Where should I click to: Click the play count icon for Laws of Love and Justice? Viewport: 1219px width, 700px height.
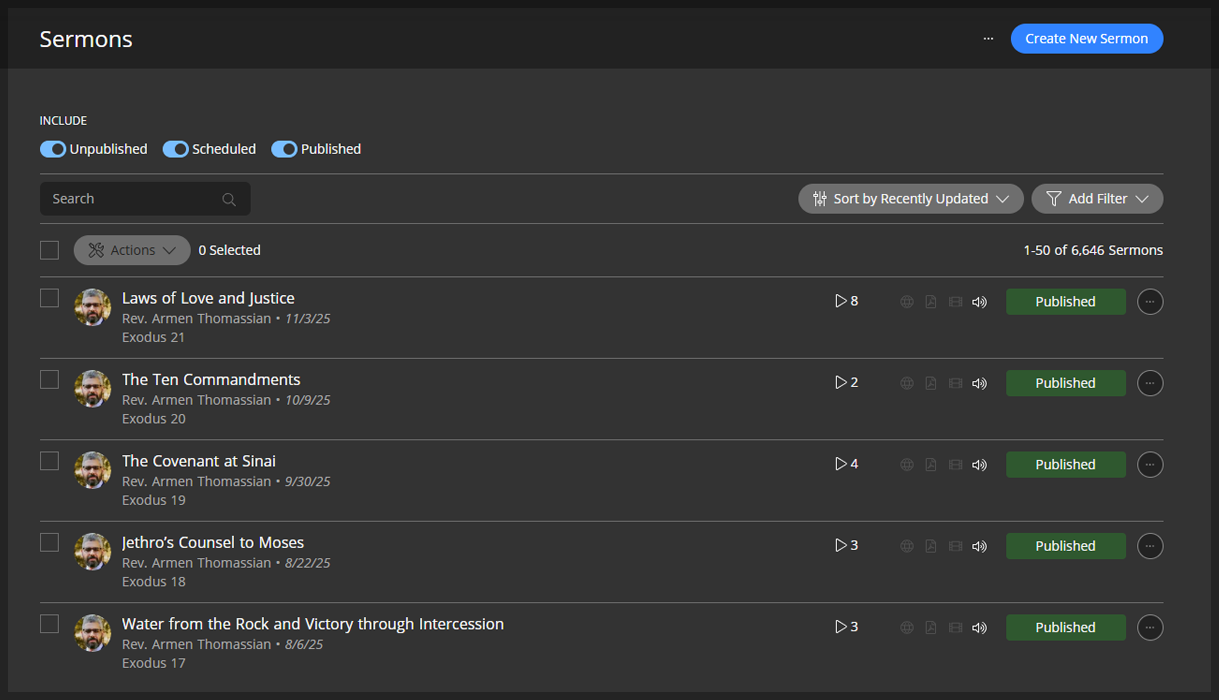pyautogui.click(x=841, y=301)
